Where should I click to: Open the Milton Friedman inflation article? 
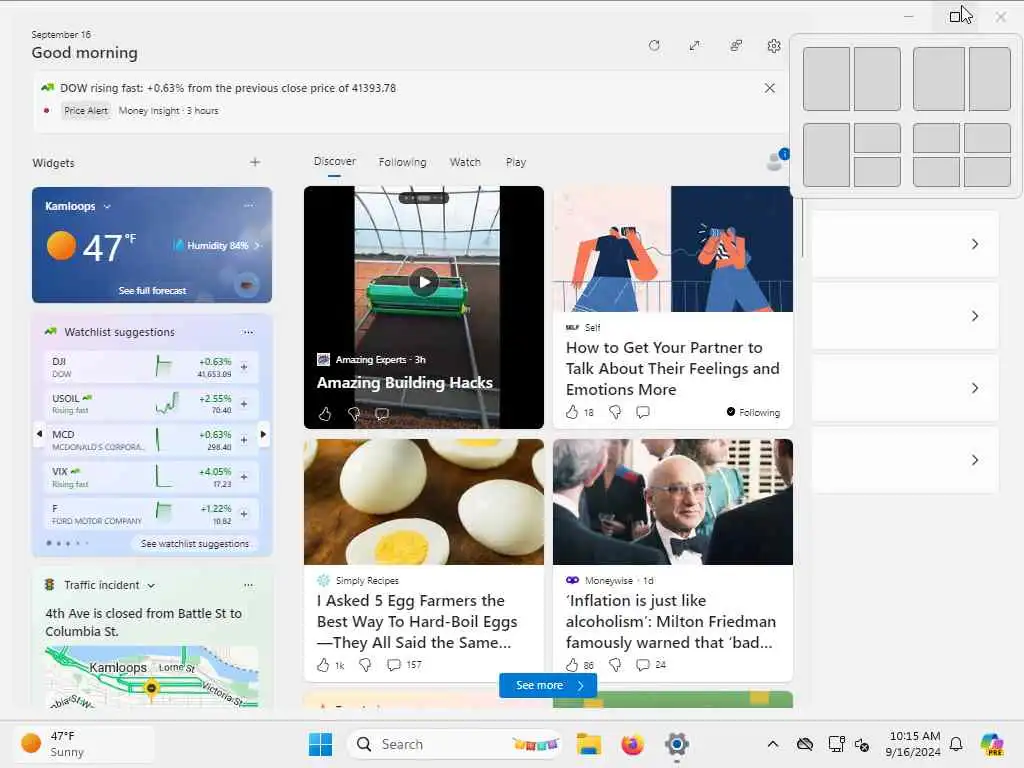click(x=671, y=622)
